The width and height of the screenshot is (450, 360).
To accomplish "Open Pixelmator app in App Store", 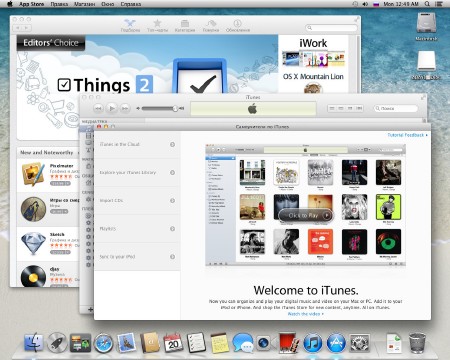I will coord(33,174).
